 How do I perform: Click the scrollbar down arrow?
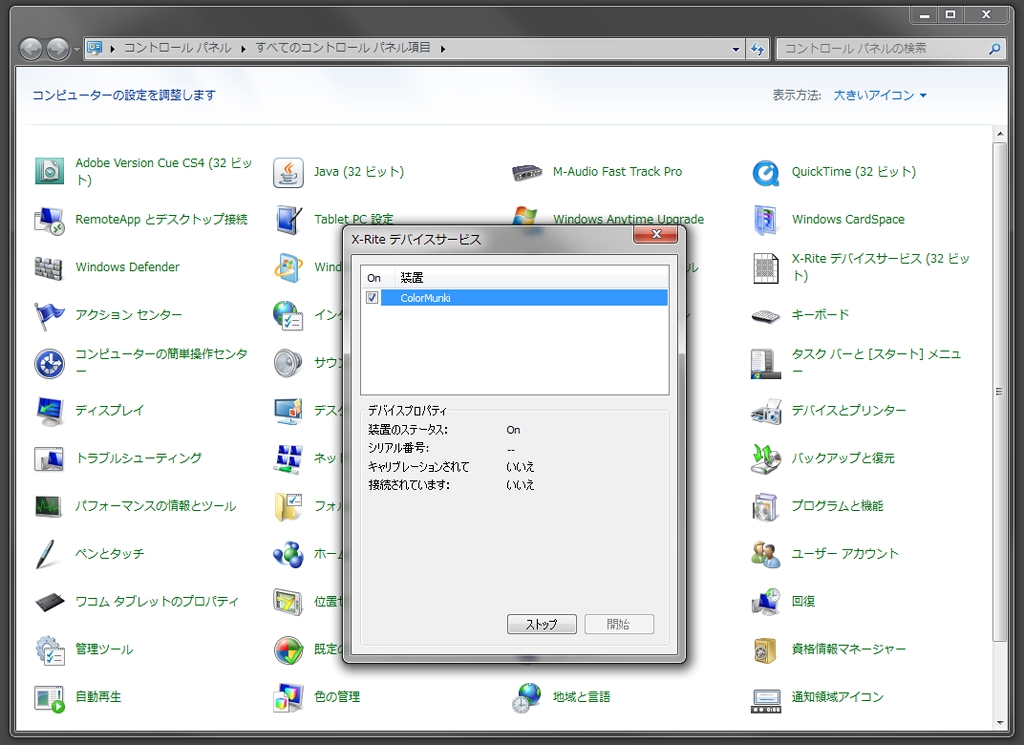click(x=1000, y=723)
